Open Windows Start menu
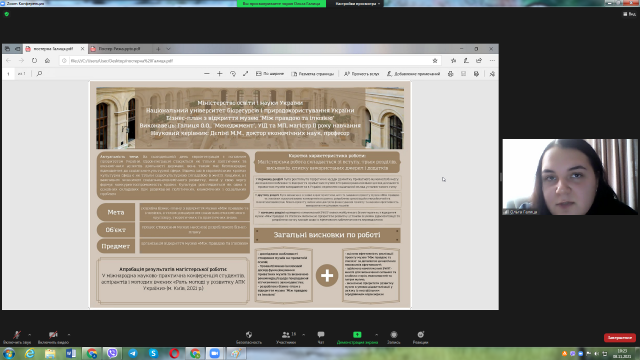The height and width of the screenshot is (360, 640). click(9, 353)
